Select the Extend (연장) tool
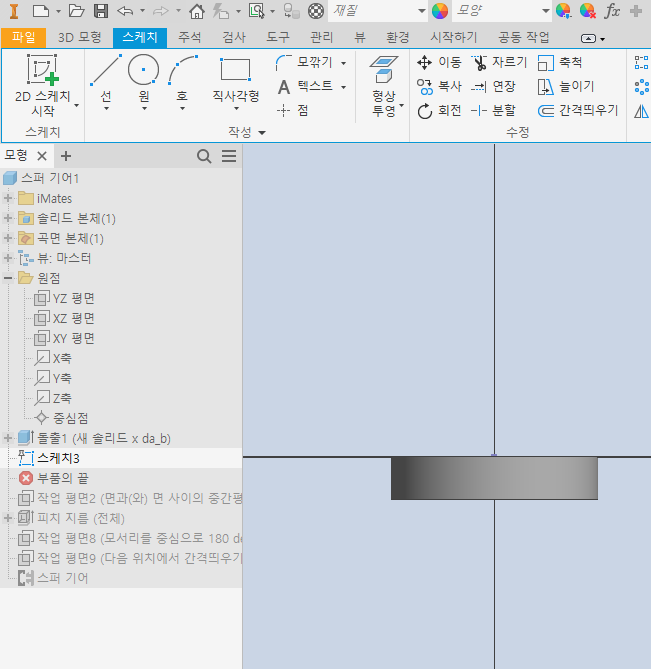The image size is (651, 669). (493, 87)
